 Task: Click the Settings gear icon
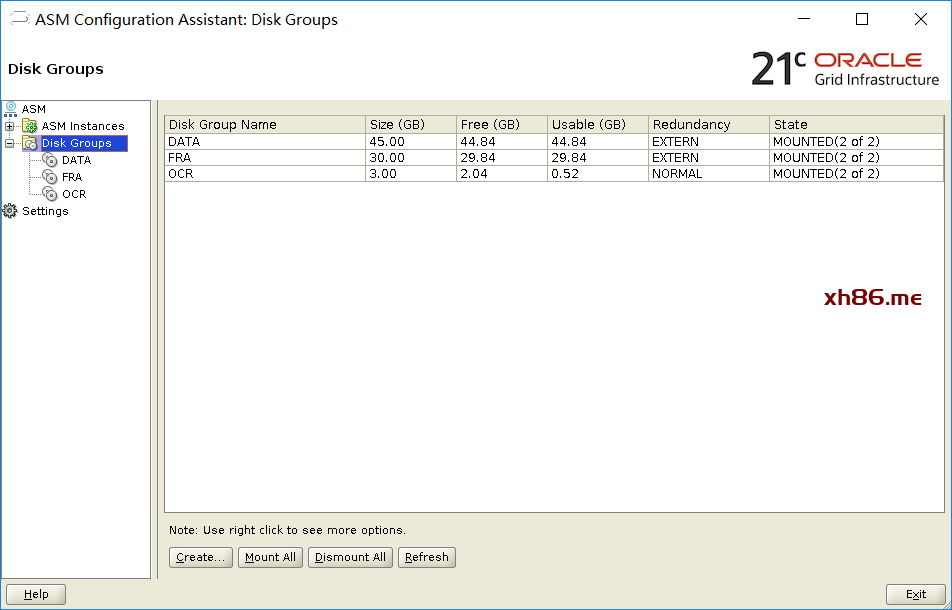point(11,211)
